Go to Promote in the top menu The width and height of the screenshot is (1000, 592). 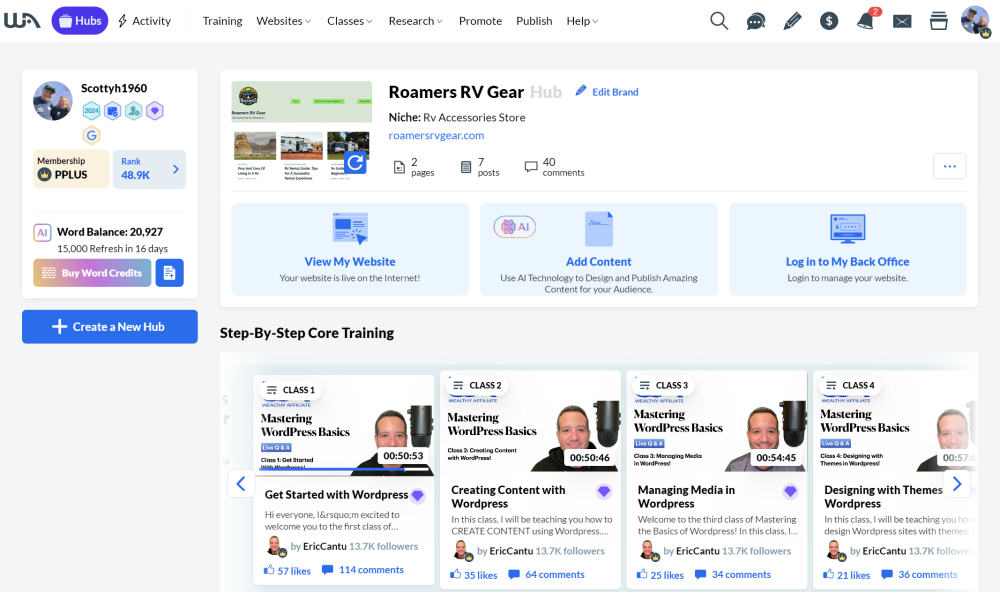point(480,21)
